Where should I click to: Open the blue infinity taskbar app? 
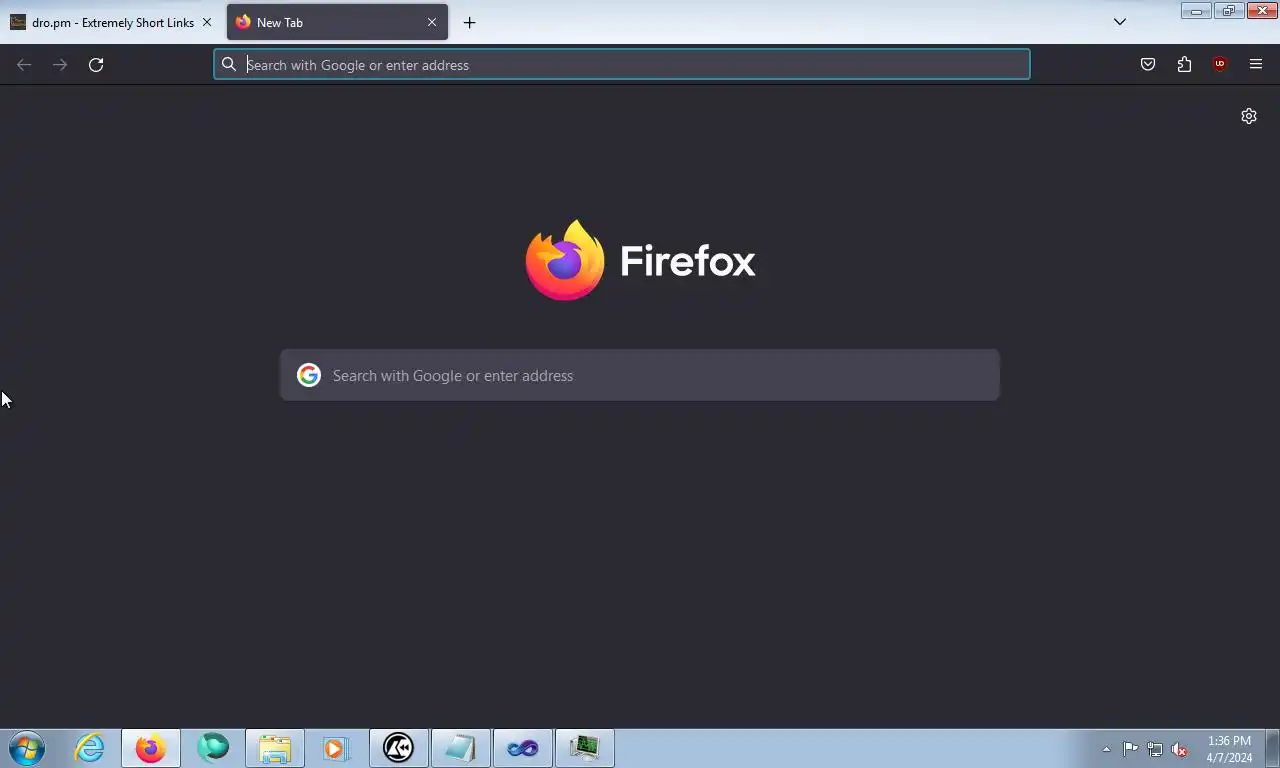(x=522, y=748)
